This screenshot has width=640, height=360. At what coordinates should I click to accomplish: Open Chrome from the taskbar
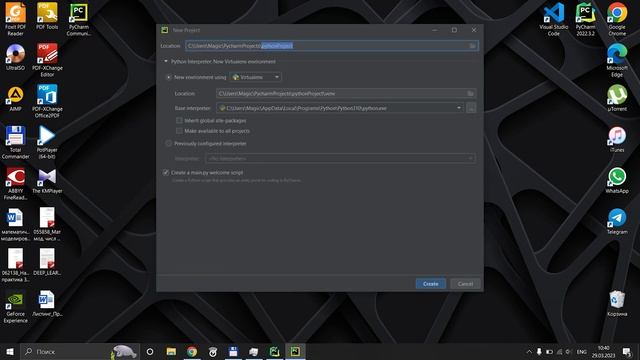(x=192, y=351)
